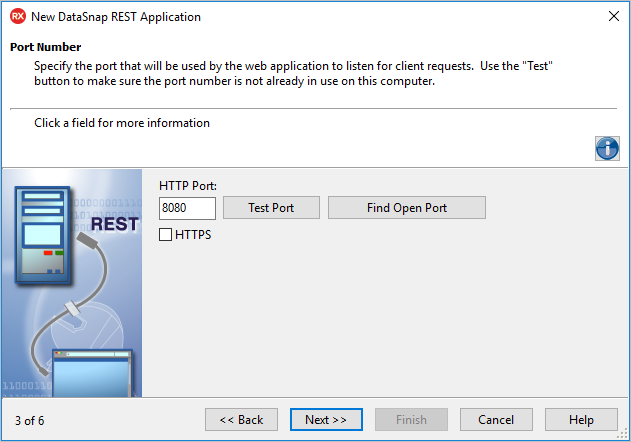Enable the HTTPS checkbox
The image size is (631, 442).
(x=165, y=235)
